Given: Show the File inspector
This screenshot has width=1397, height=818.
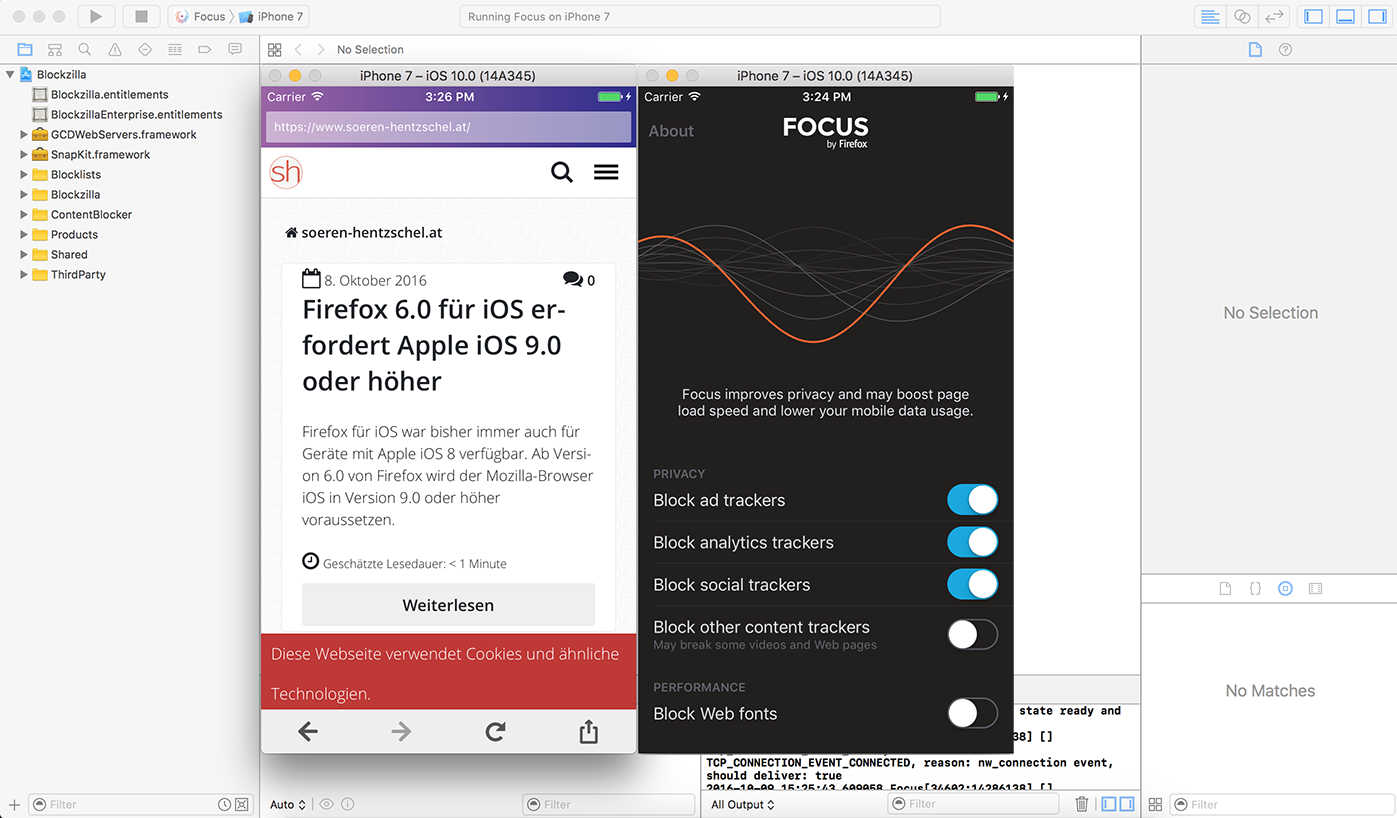Looking at the screenshot, I should coord(1256,49).
